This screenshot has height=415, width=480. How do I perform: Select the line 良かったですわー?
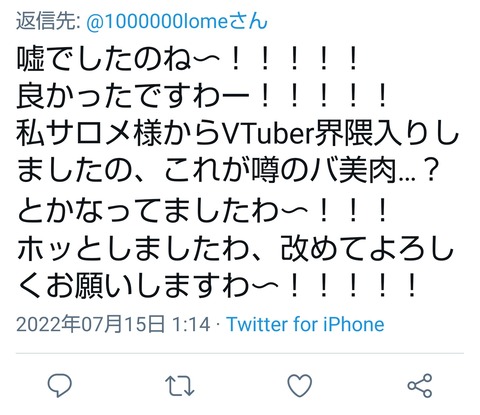point(133,97)
